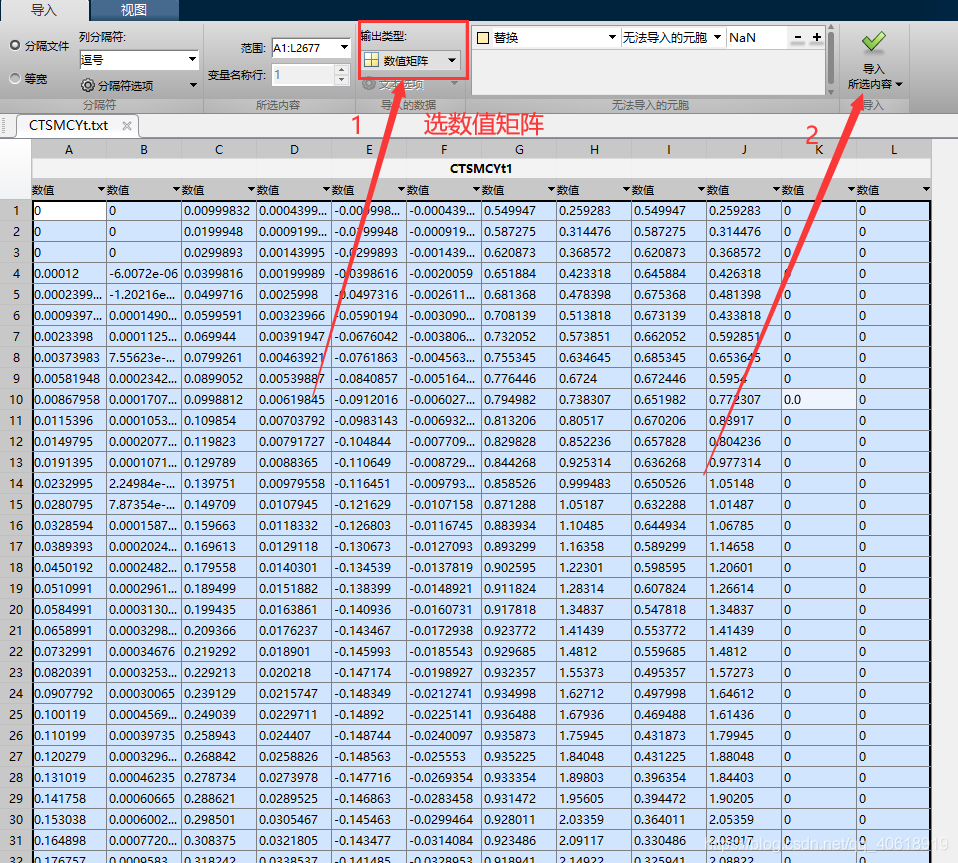Select the 分隔文件 radio button
Screen dimensions: 958x863
click(x=15, y=45)
